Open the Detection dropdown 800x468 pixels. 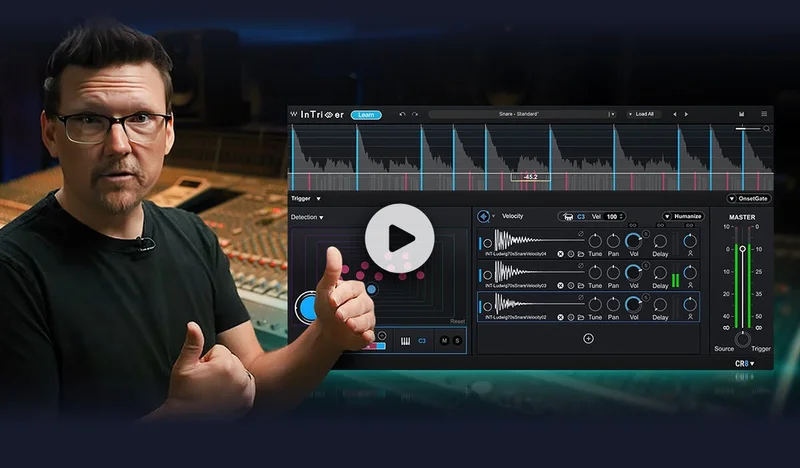(x=307, y=217)
